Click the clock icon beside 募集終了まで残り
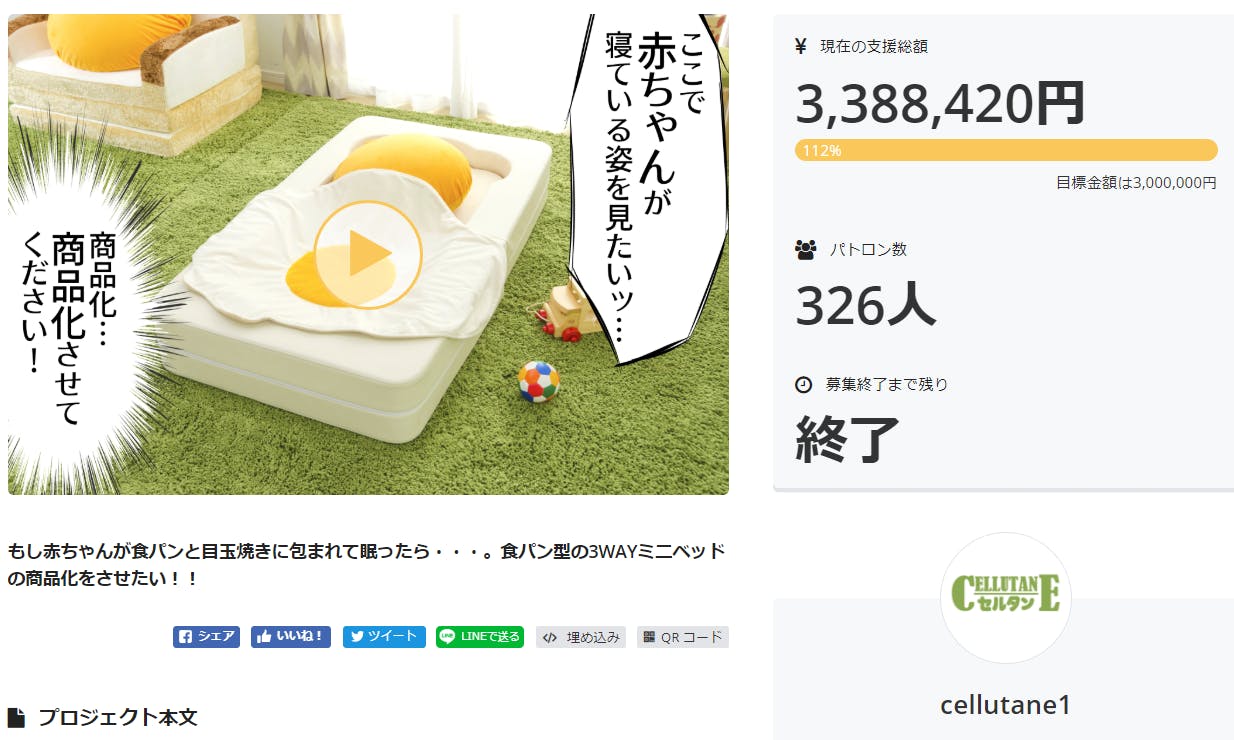Screen dimensions: 1234x740 [x=803, y=385]
